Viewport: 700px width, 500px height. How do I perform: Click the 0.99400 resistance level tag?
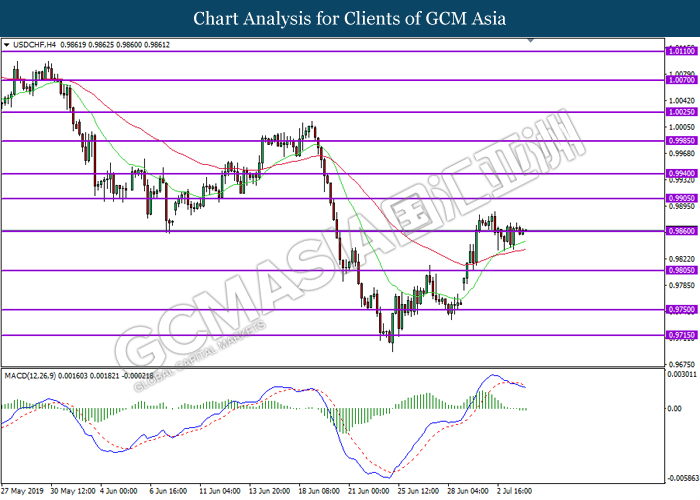coord(681,174)
